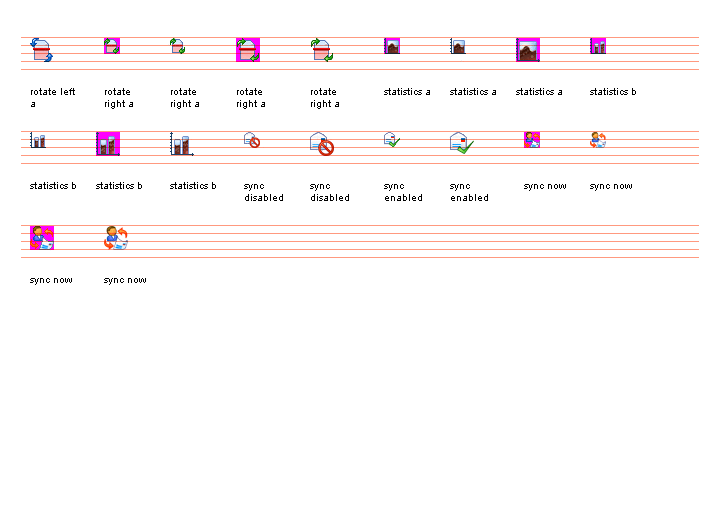Click the small statistics b icon on magenta background

[x=598, y=46]
